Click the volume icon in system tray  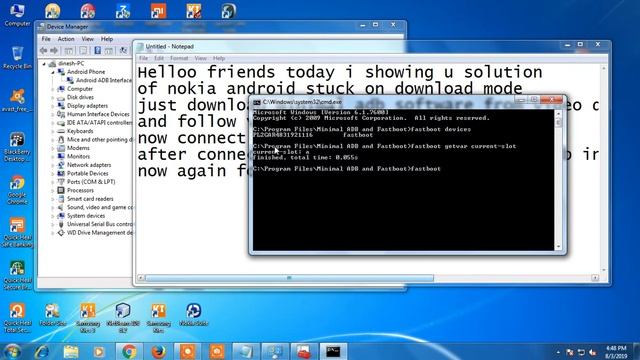pyautogui.click(x=593, y=352)
